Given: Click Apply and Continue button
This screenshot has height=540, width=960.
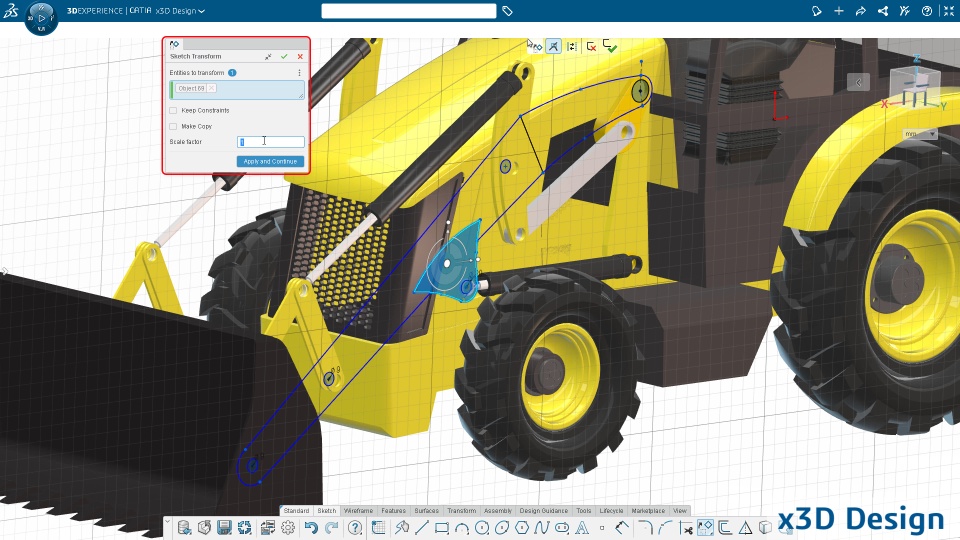Looking at the screenshot, I should (270, 162).
